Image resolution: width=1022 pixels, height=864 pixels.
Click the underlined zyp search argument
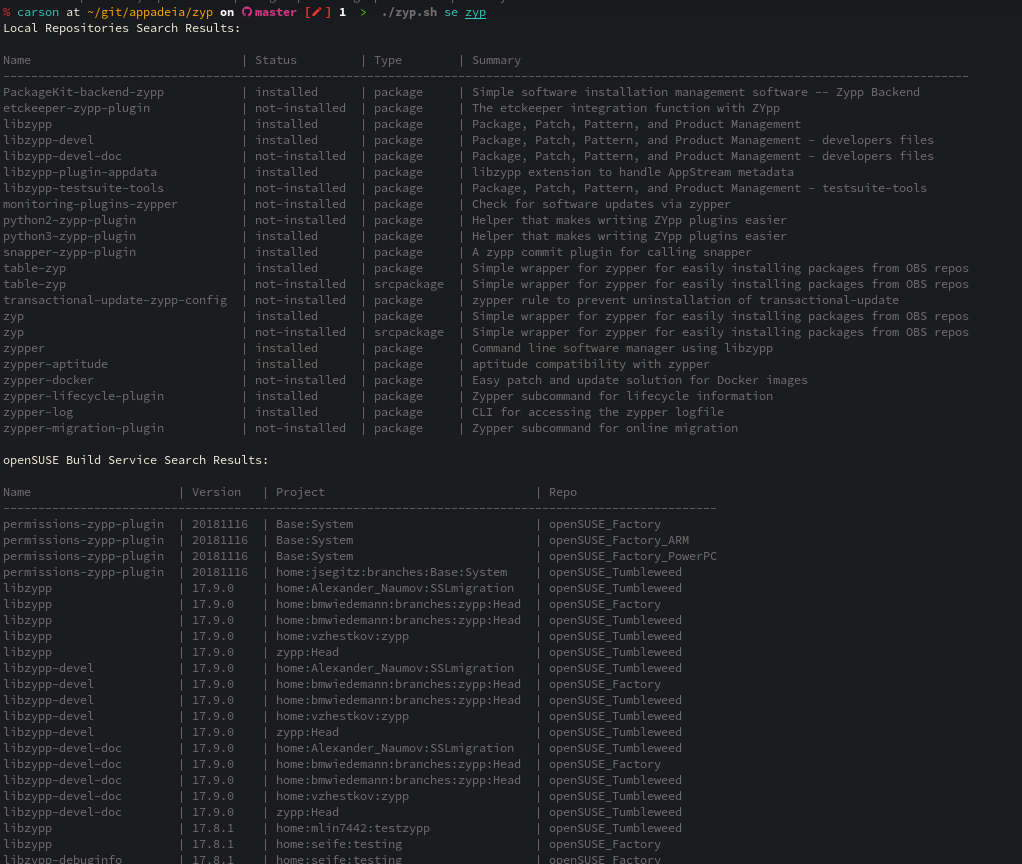click(475, 12)
